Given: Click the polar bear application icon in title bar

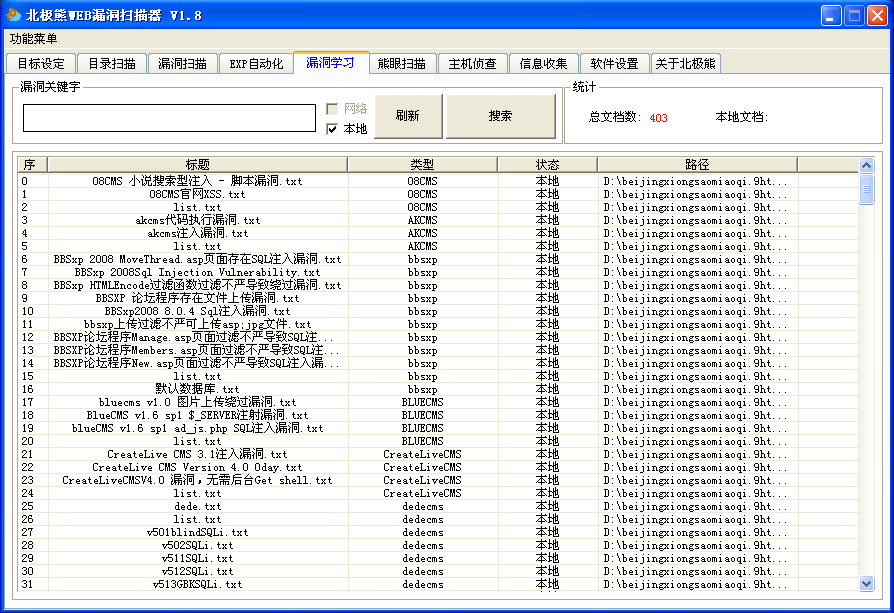Looking at the screenshot, I should (13, 12).
